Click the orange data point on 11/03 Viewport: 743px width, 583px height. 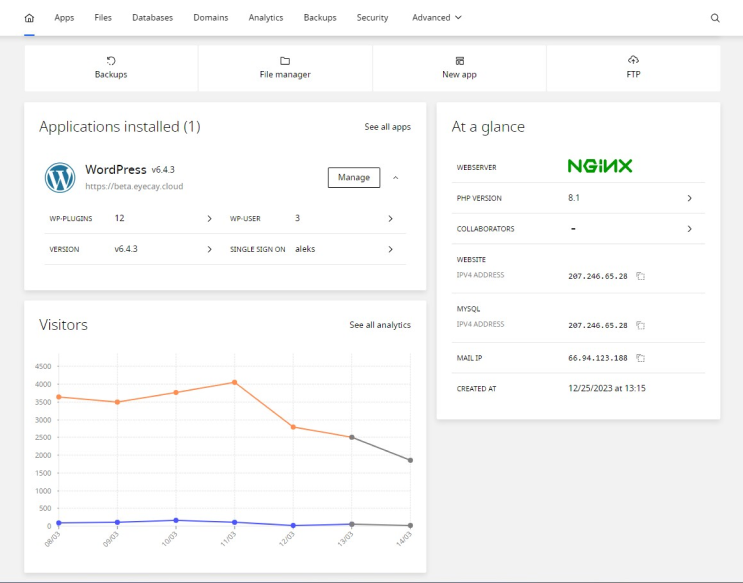click(x=235, y=383)
